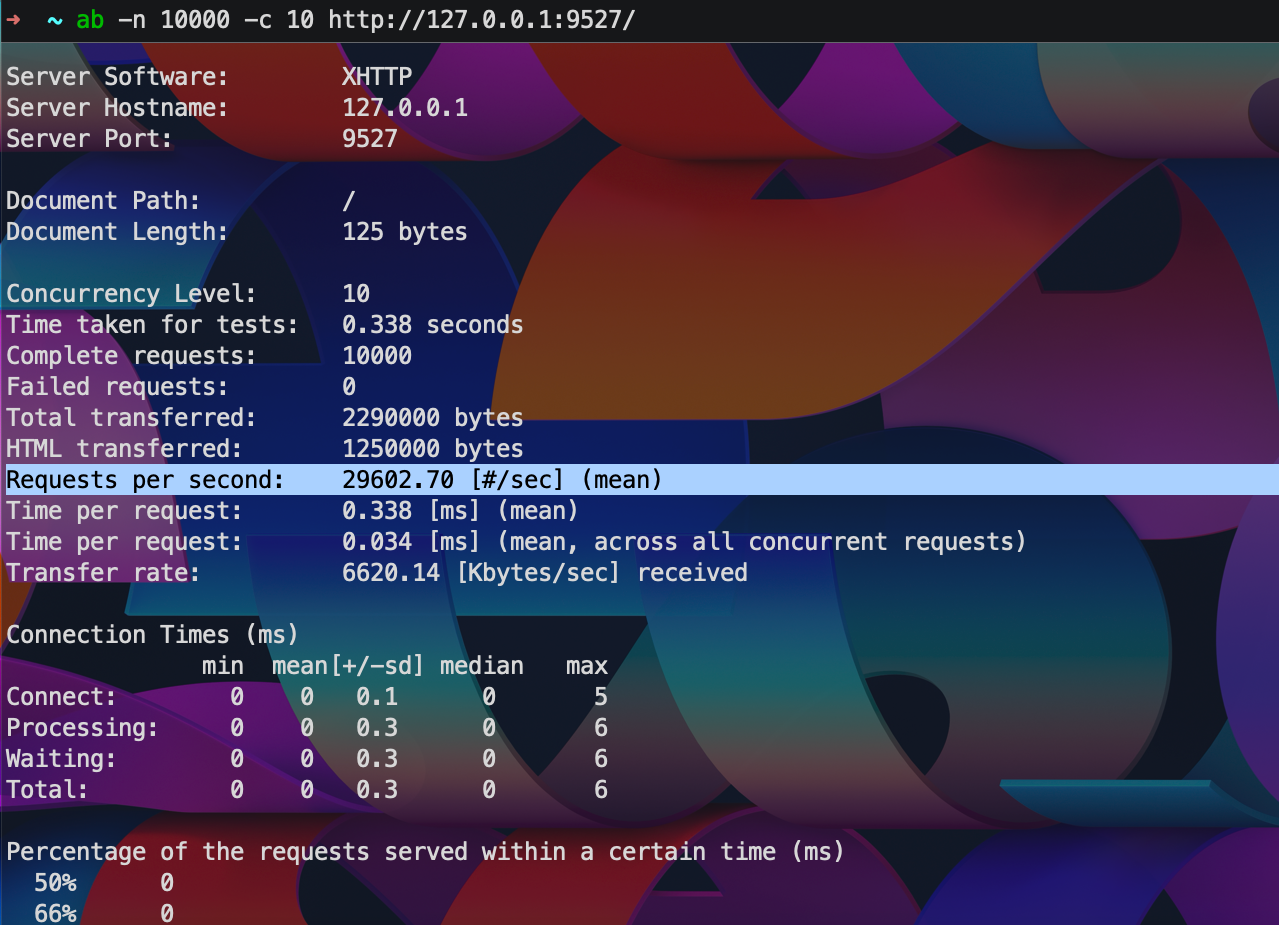
Task: Click the 'median' column header
Action: click(x=481, y=666)
